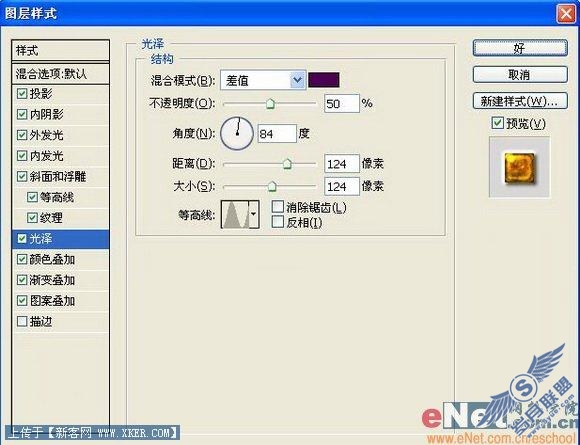Click the 距离 distance field showing 124

point(341,164)
